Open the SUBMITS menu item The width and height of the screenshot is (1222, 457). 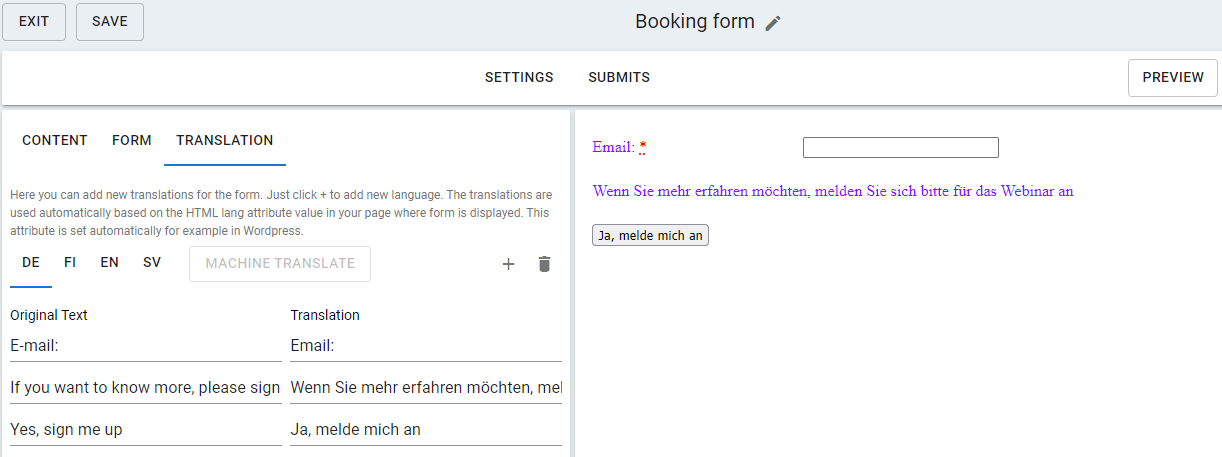(x=619, y=78)
